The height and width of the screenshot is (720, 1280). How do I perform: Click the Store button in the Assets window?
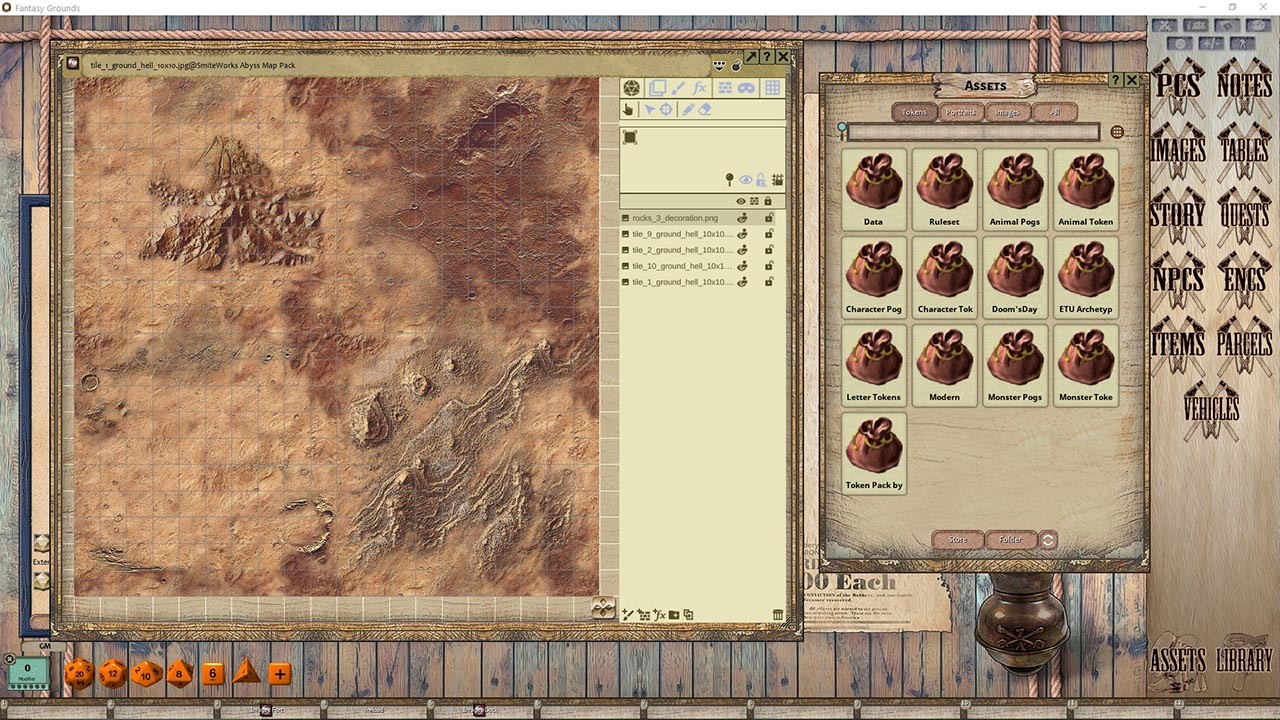click(x=956, y=539)
